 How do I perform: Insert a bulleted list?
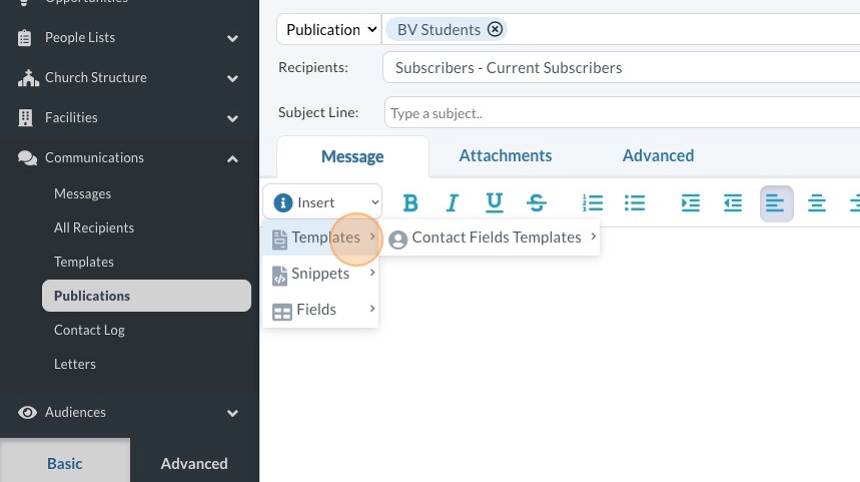point(635,203)
